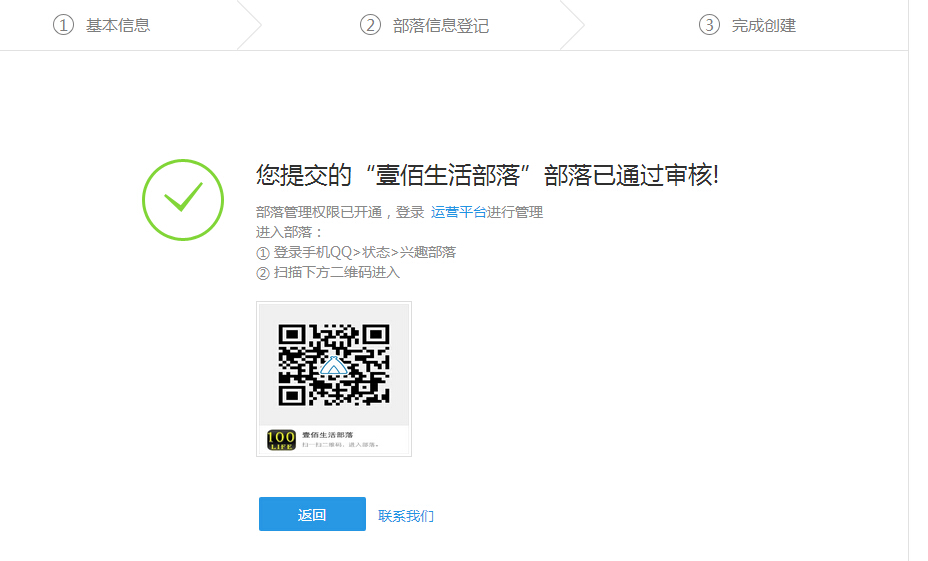Click the tribe QR code image
Viewport: 928px width, 561px height.
(334, 365)
